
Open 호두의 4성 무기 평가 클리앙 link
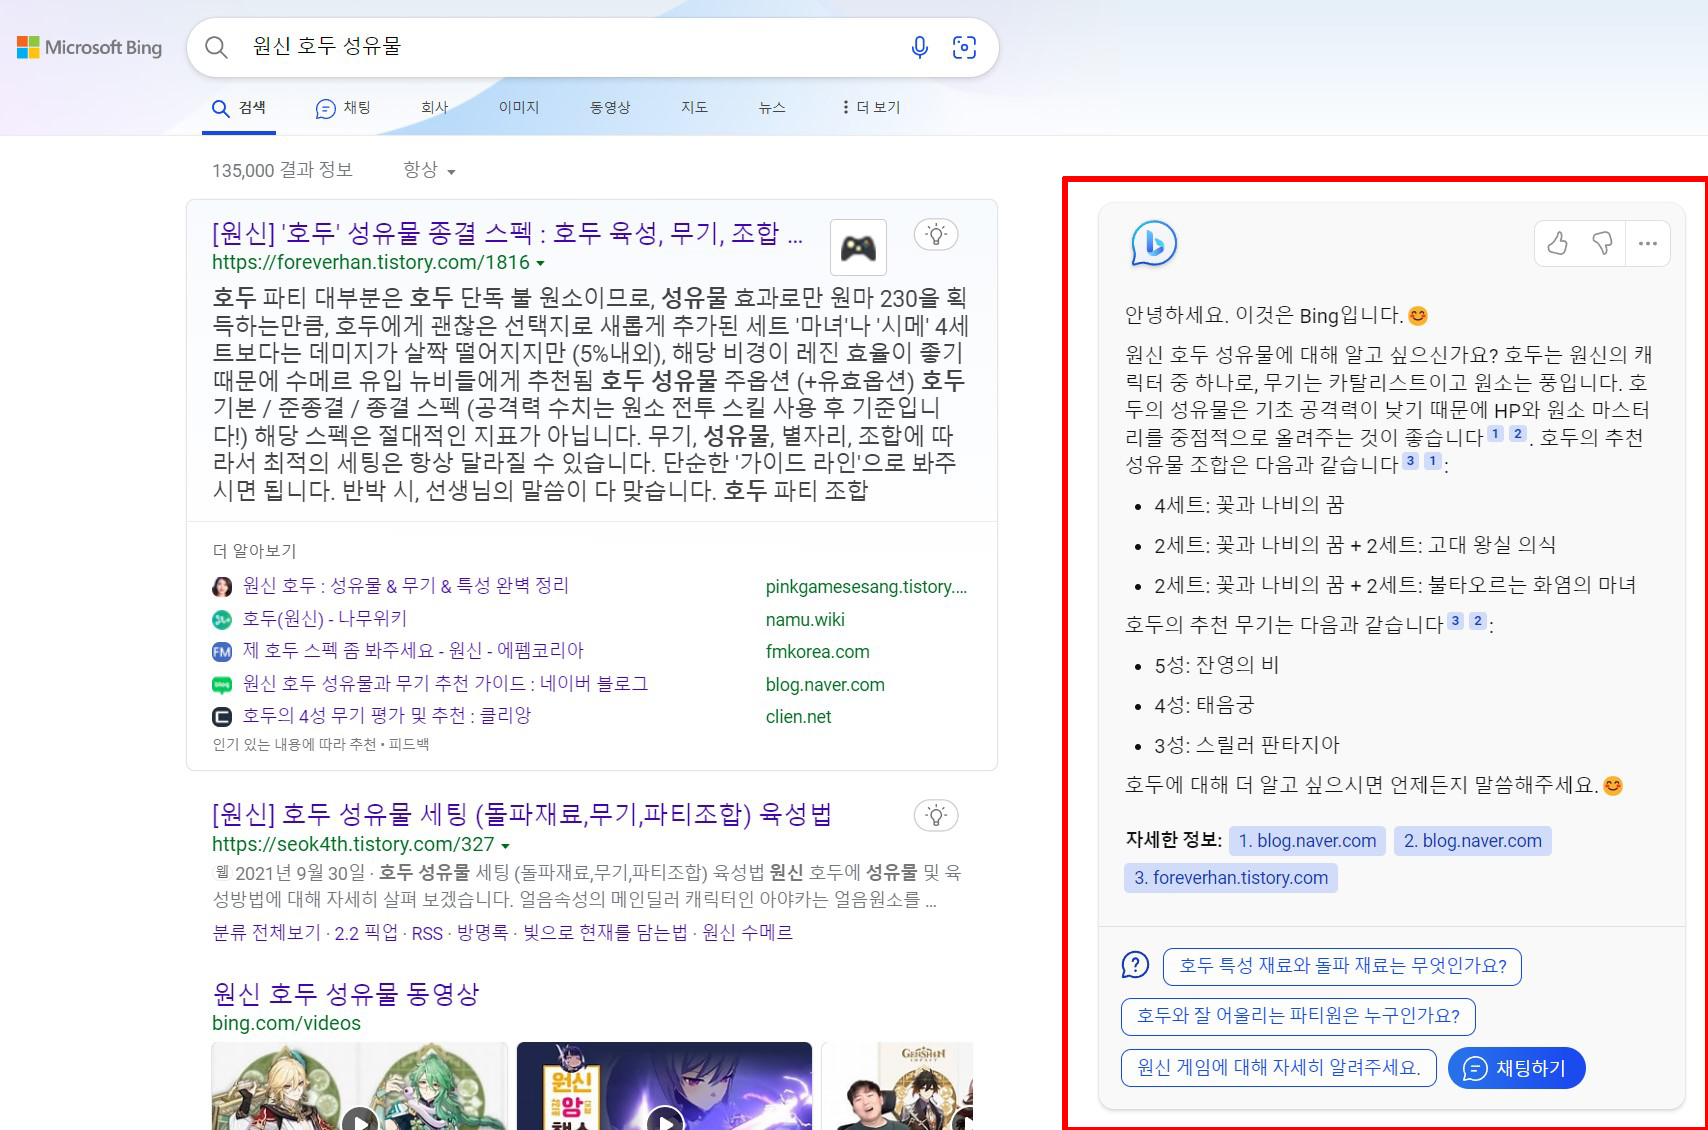(x=387, y=716)
